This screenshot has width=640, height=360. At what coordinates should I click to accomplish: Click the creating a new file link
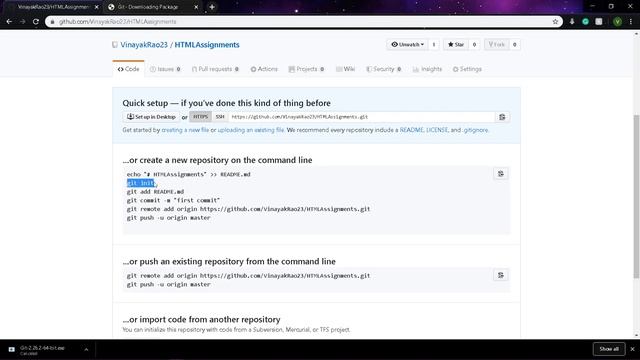185,130
